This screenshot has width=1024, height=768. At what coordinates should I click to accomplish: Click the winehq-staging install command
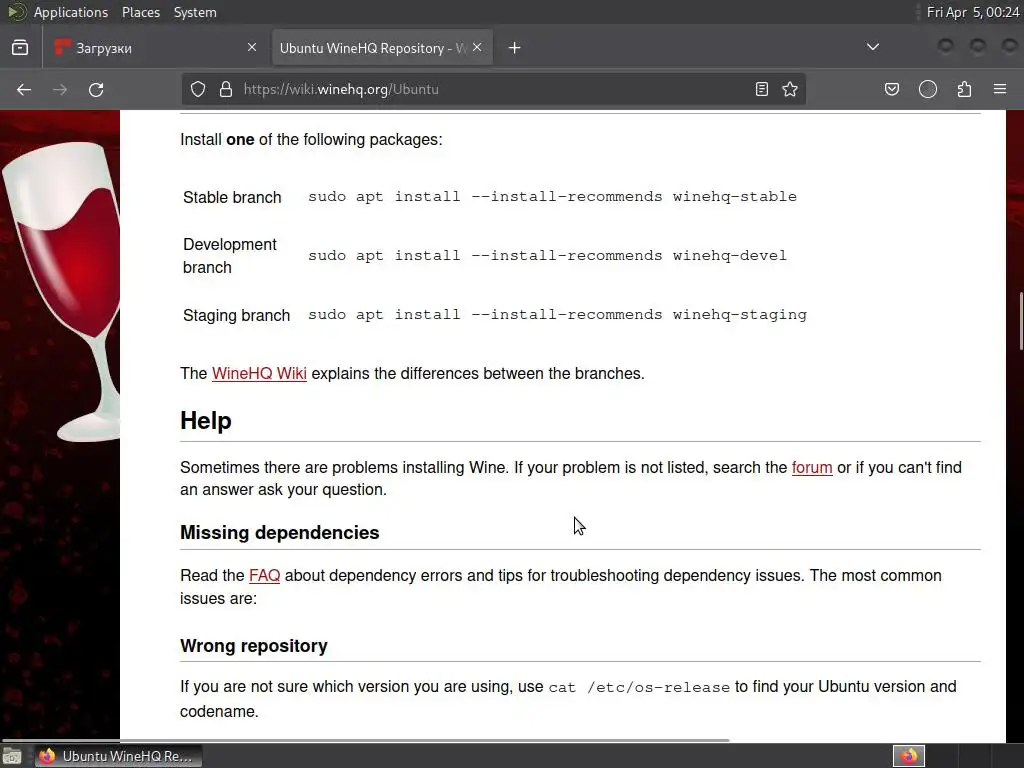point(557,315)
